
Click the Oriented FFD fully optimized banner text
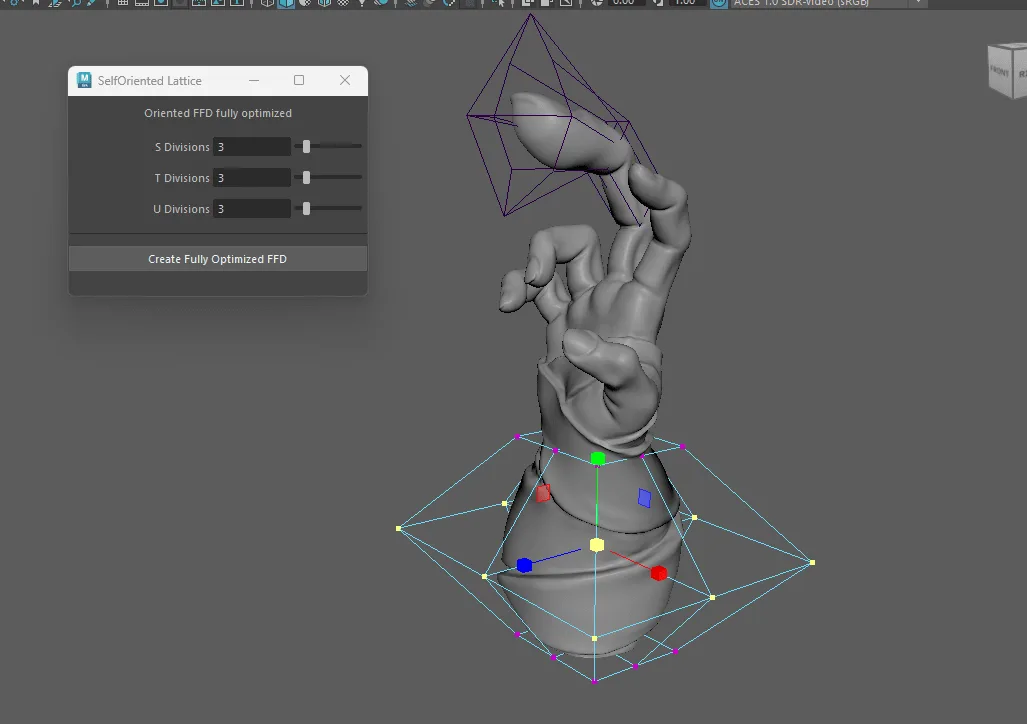click(x=217, y=113)
